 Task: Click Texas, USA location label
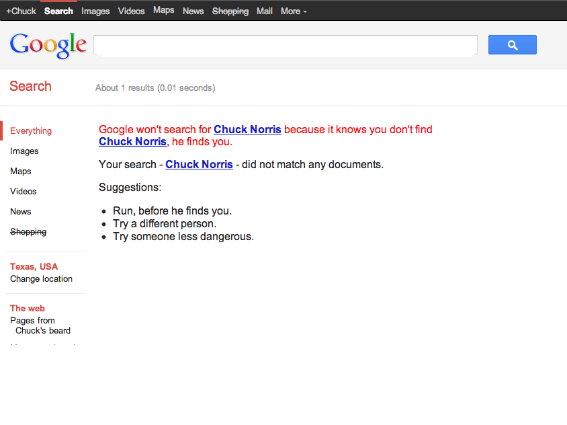pyautogui.click(x=34, y=267)
